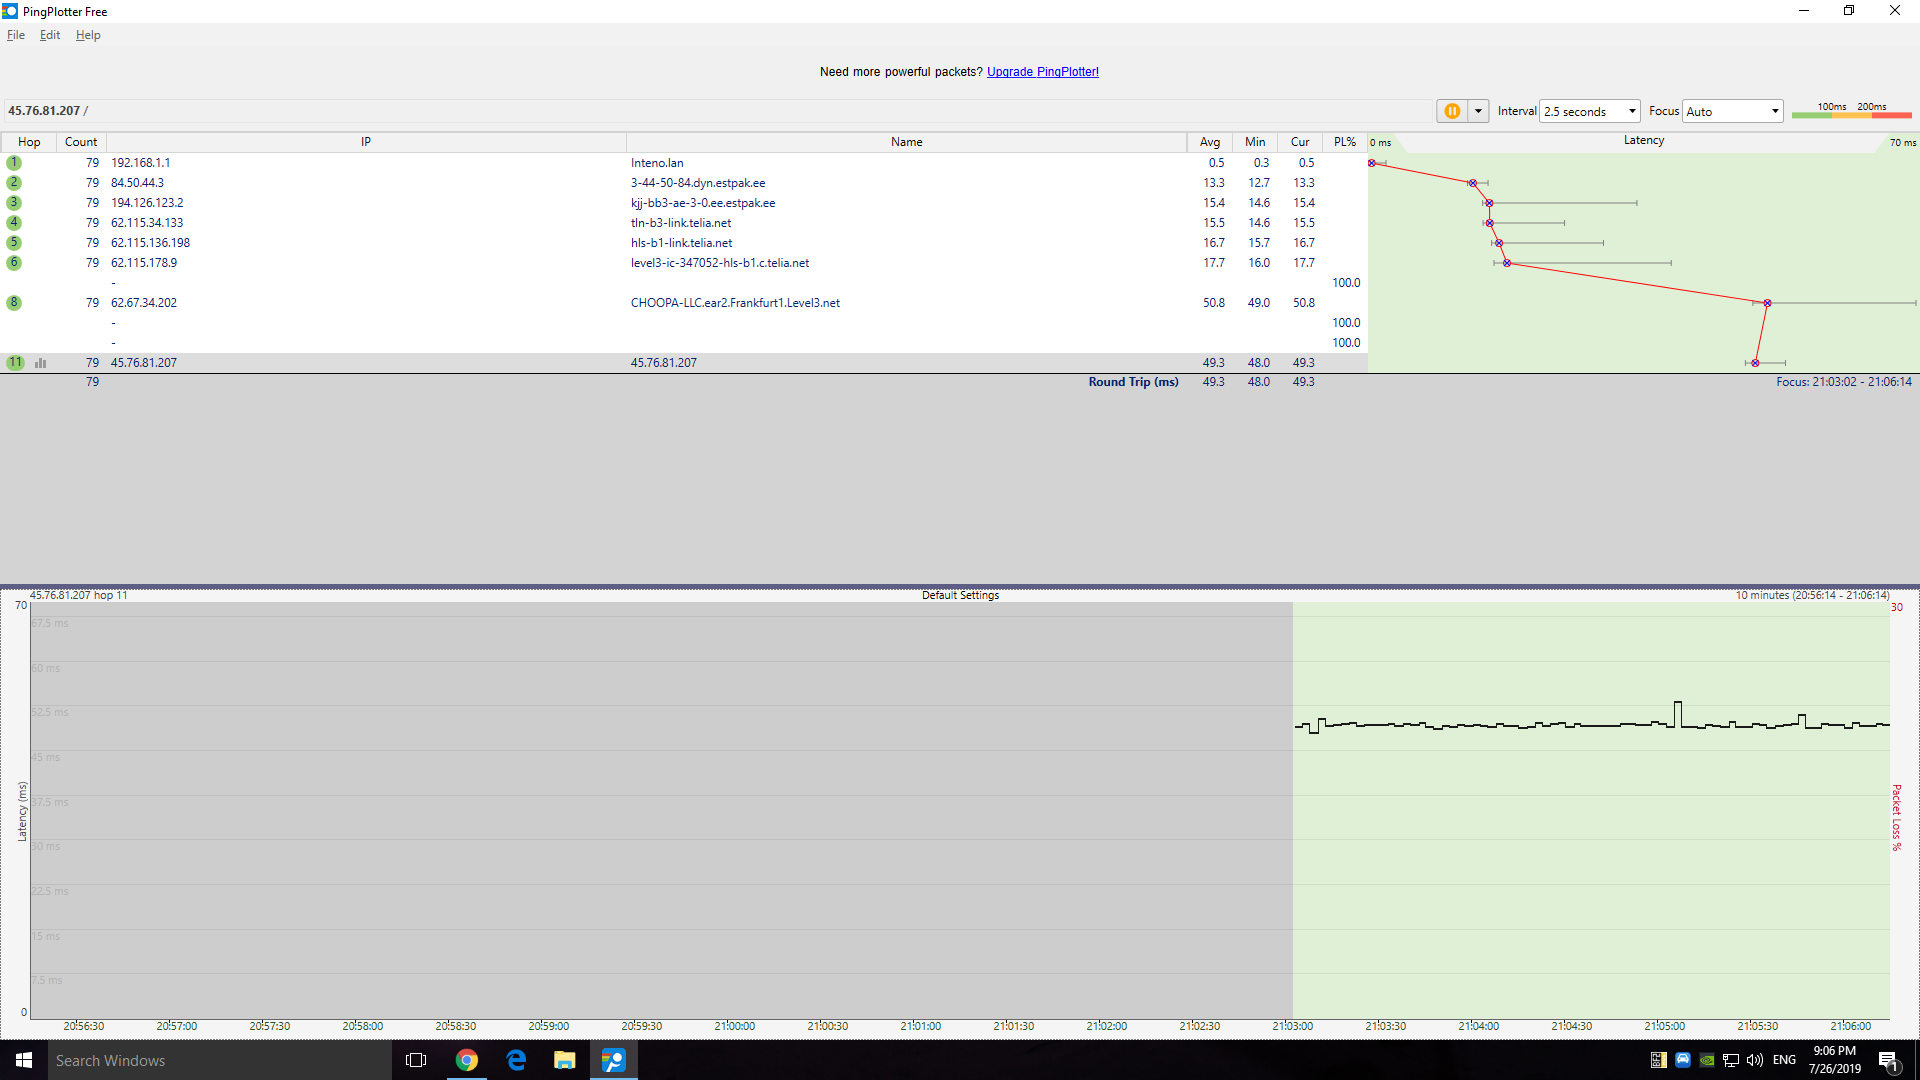This screenshot has width=1920, height=1080.
Task: Open the Help menu
Action: pos(88,35)
